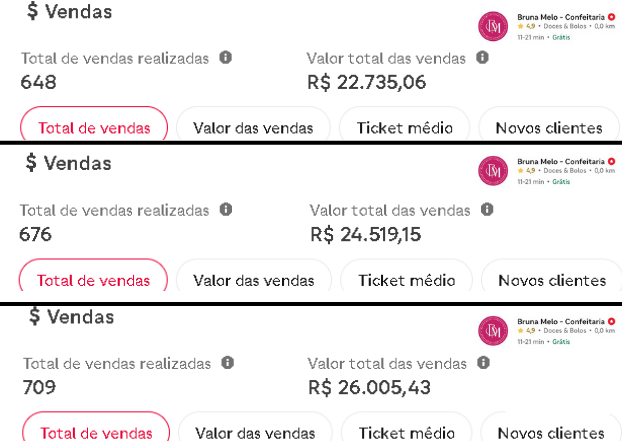Click middle Bruna Melo Confeitaria logo
The height and width of the screenshot is (441, 622).
(493, 171)
